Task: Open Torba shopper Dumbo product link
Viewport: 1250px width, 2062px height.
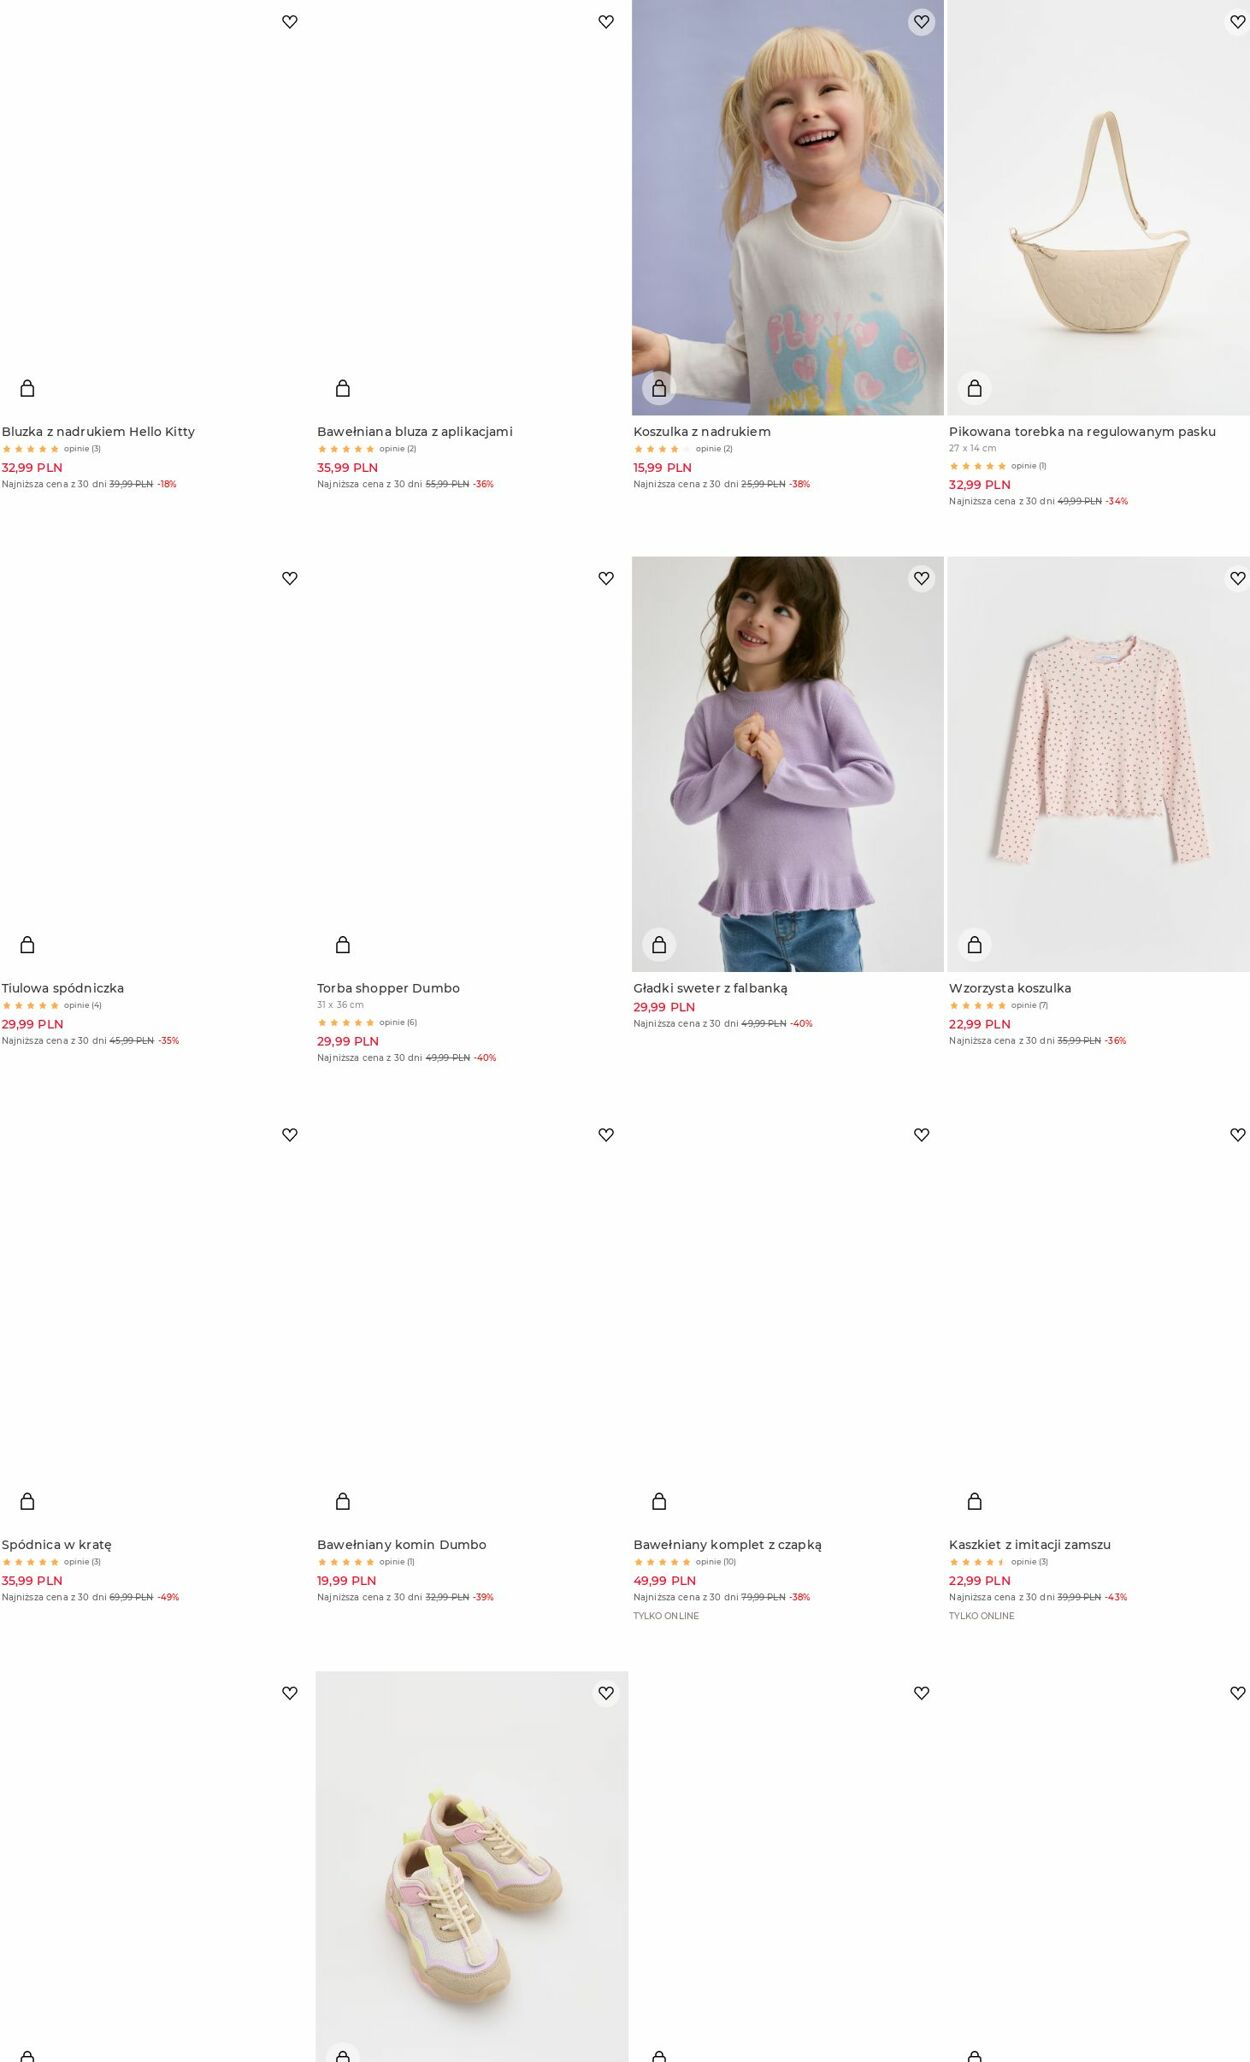Action: click(x=389, y=988)
